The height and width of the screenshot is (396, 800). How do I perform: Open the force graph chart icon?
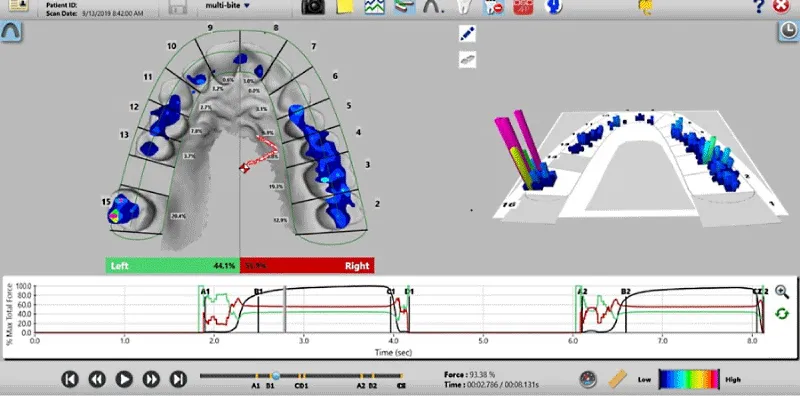tap(374, 6)
